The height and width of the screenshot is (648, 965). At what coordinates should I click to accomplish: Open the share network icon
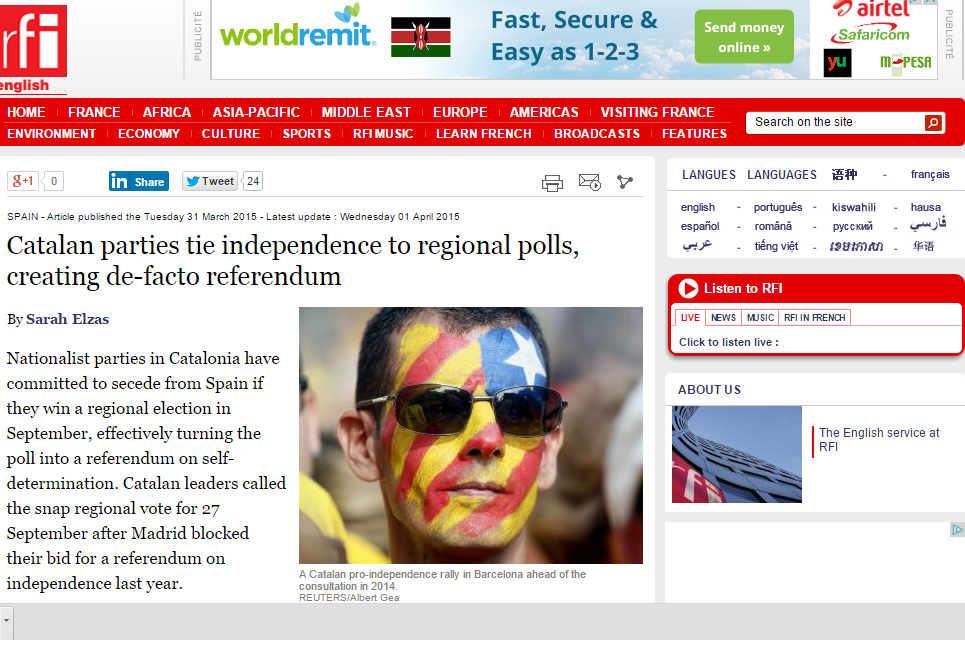(625, 182)
